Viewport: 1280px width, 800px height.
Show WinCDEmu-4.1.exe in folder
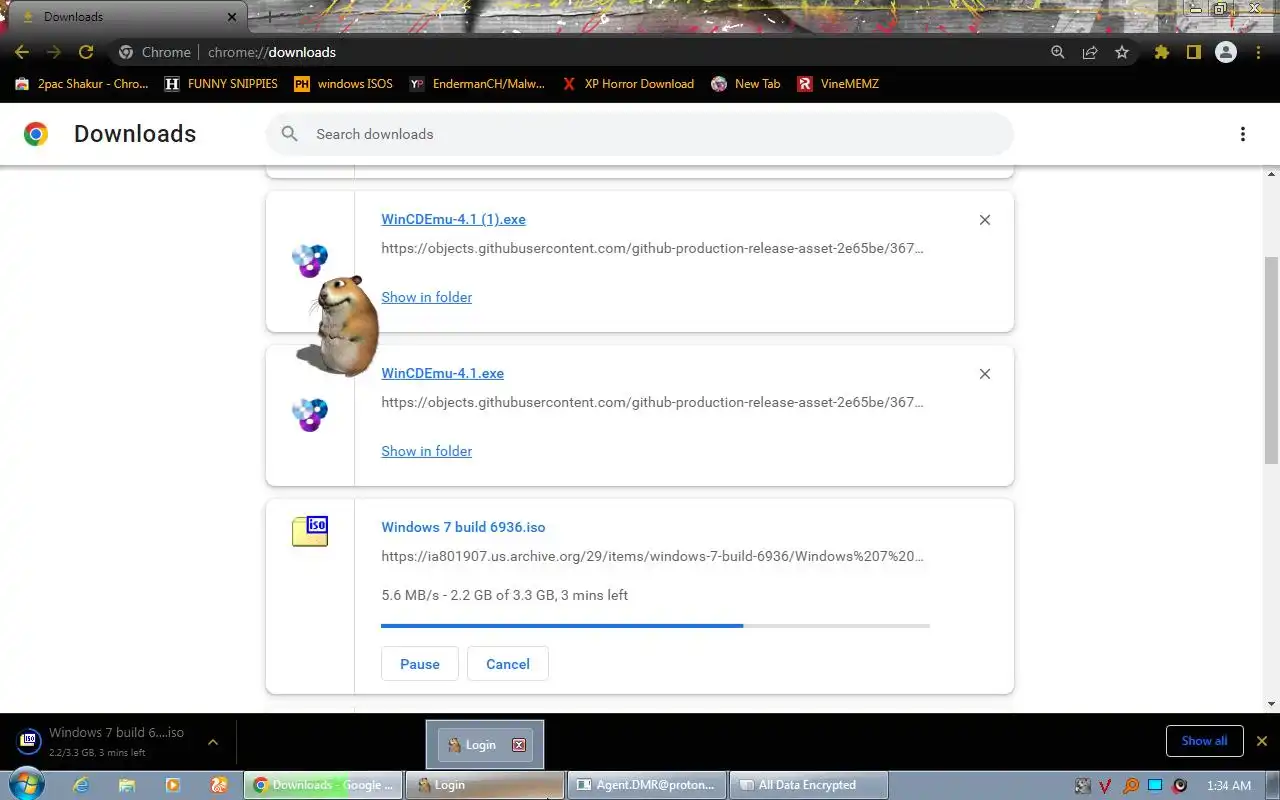click(x=426, y=451)
